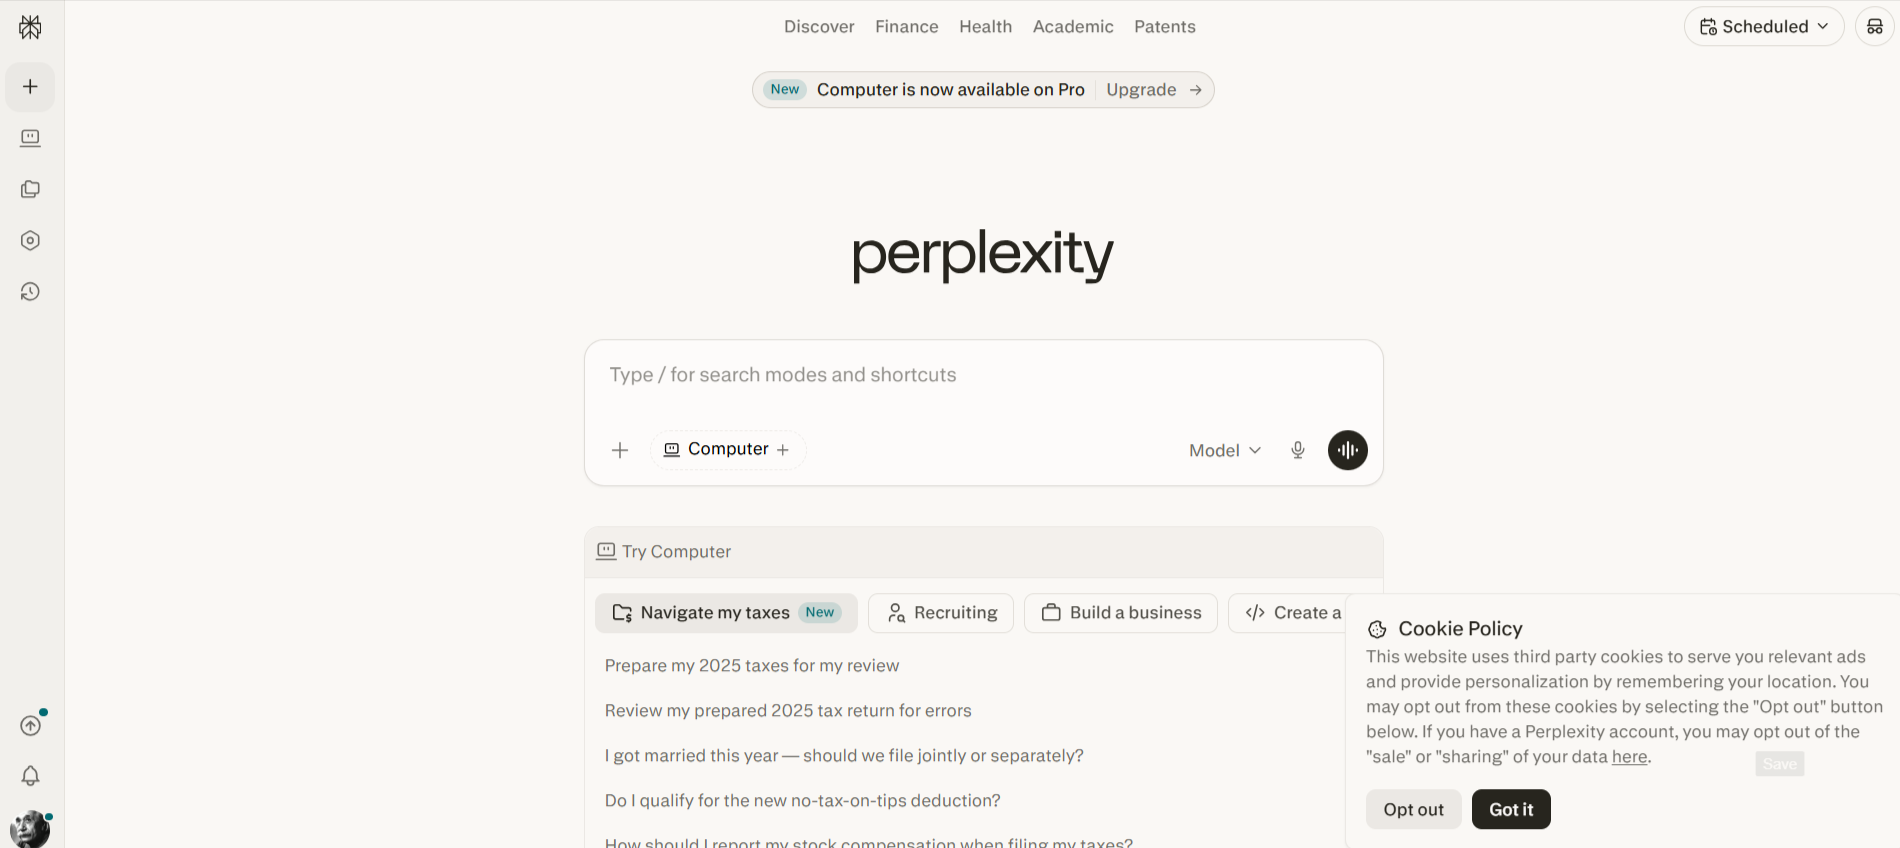Switch to the Finance tab

[x=906, y=26]
